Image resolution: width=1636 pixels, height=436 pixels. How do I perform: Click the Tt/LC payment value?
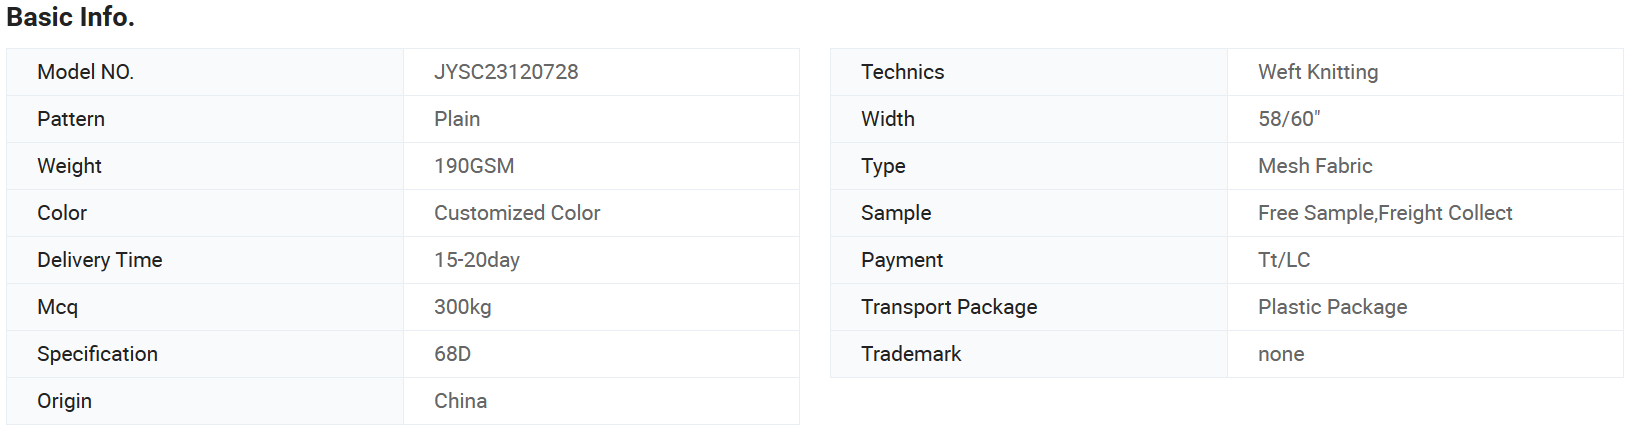(1284, 260)
